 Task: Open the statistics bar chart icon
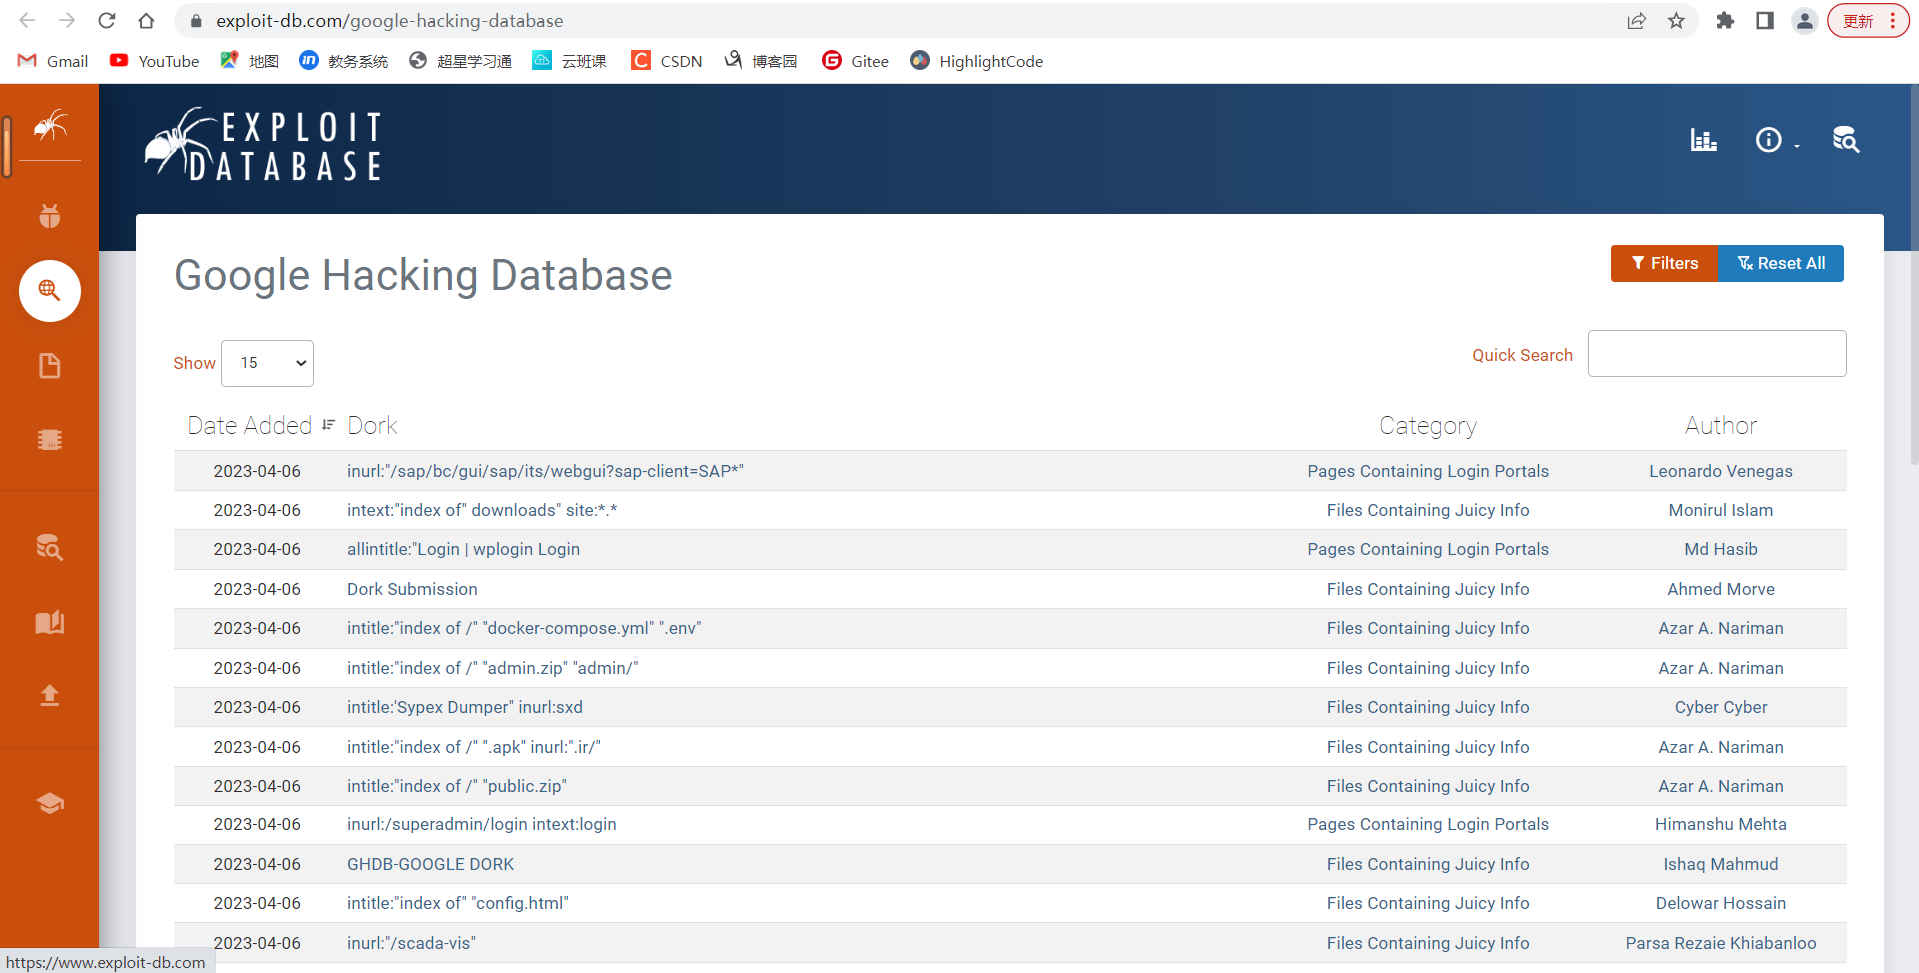(1703, 140)
